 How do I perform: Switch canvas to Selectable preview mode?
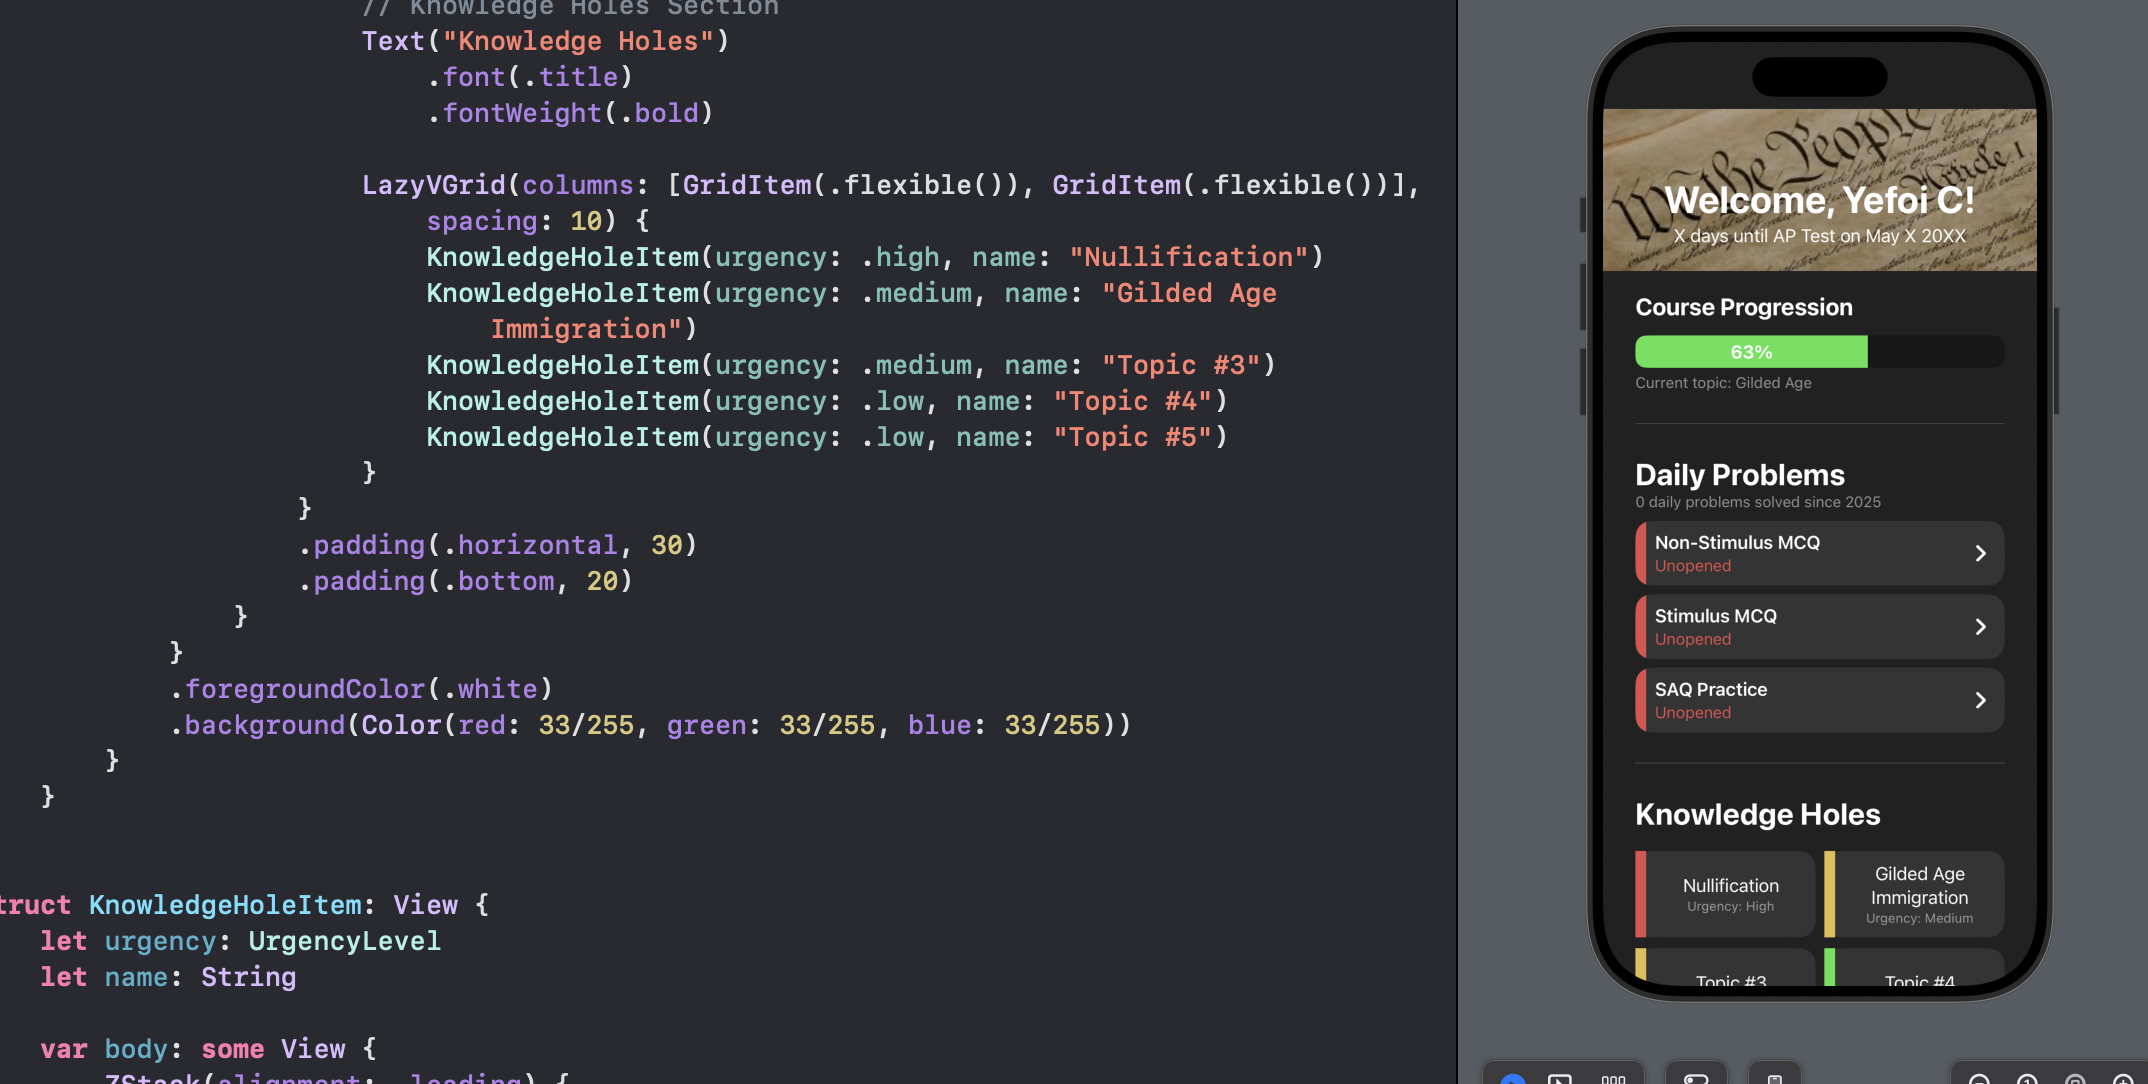point(1559,1079)
